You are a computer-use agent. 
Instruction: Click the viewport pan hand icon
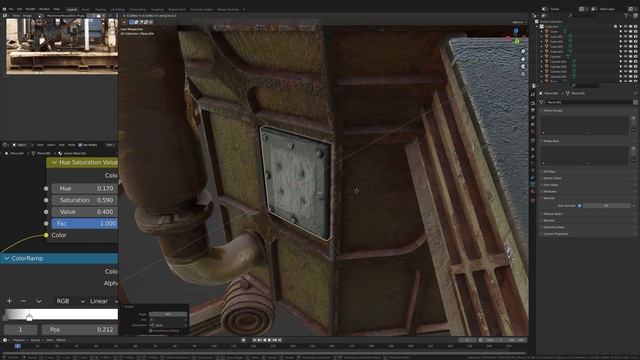(x=523, y=59)
